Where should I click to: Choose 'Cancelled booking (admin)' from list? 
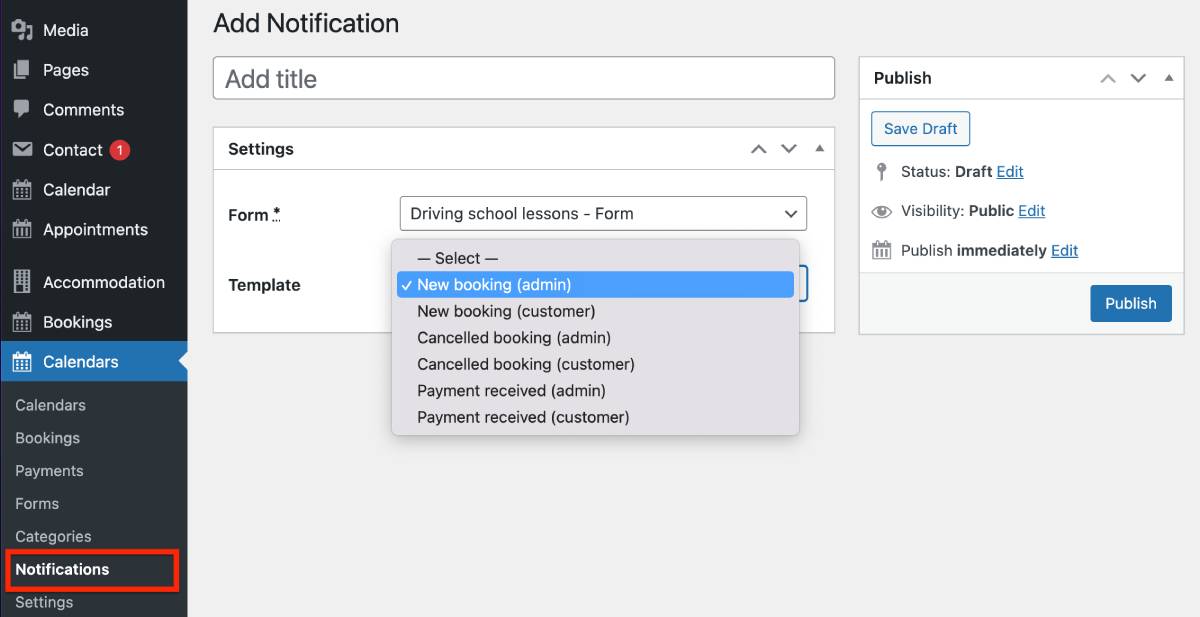coord(514,338)
